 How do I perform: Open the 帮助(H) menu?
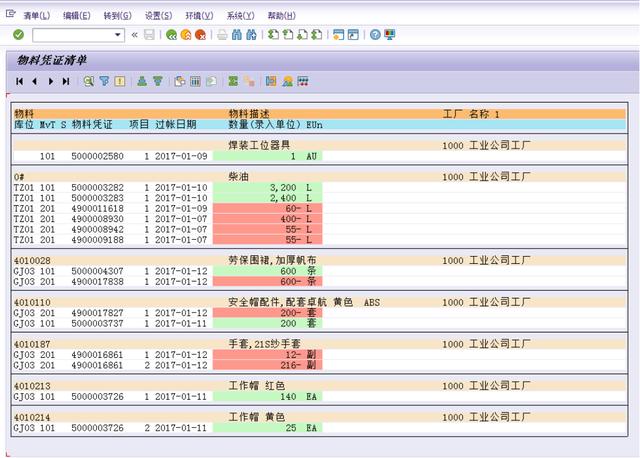[282, 16]
